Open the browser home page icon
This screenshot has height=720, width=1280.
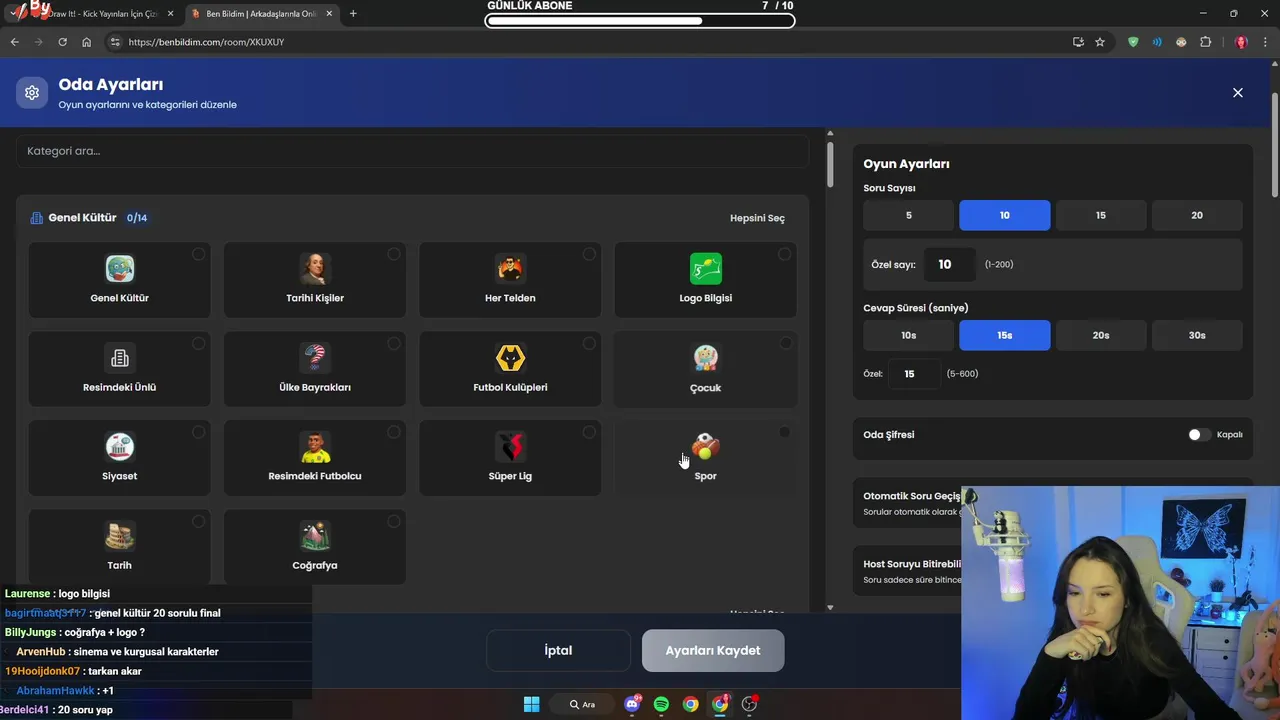[86, 42]
